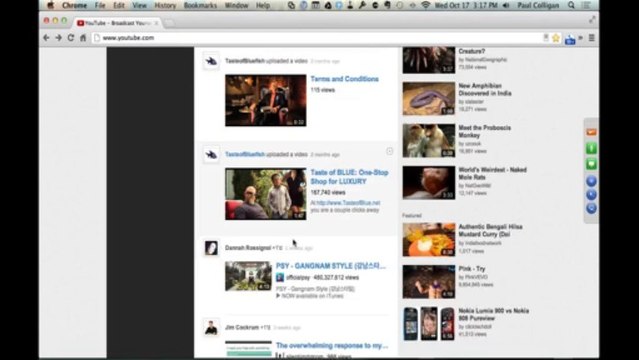Open the Chrome hamburger menu
Screen dimensions: 639x360
591,38
